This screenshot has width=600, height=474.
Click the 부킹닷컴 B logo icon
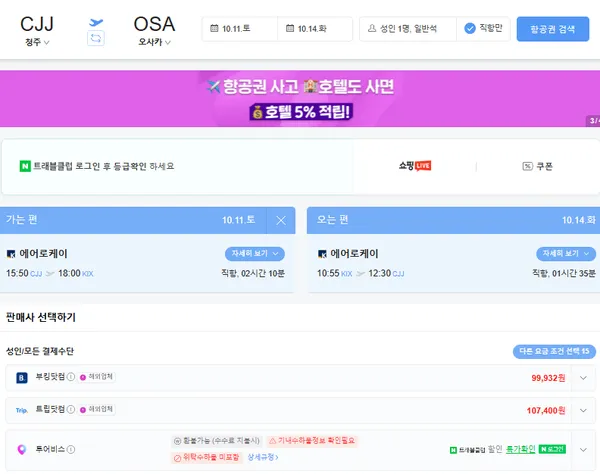tap(22, 378)
